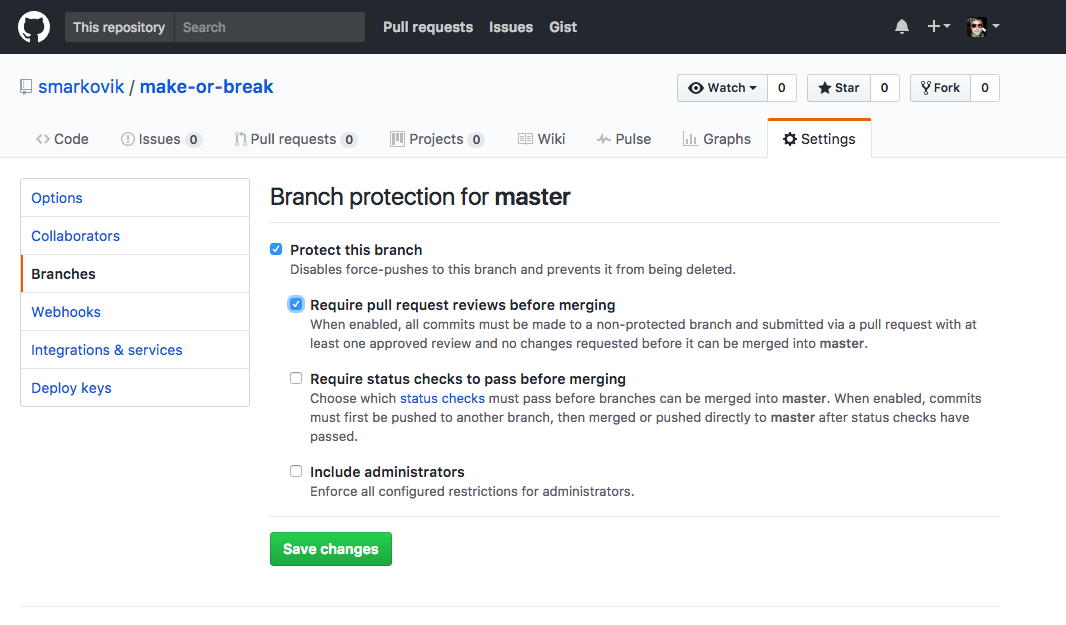Open the Projects board tab icon

click(x=397, y=139)
